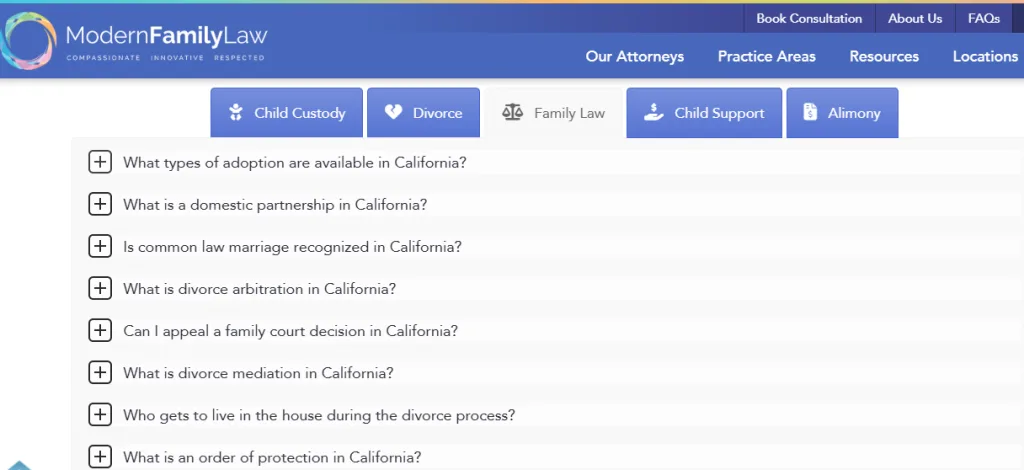Screen dimensions: 1024x470
Task: Open Practice Areas menu
Action: 767,56
